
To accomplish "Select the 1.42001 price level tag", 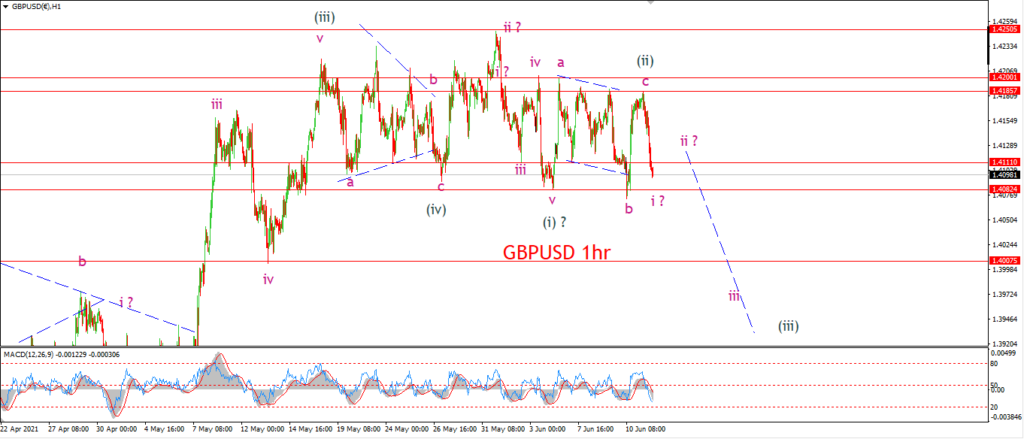I will [x=1002, y=77].
